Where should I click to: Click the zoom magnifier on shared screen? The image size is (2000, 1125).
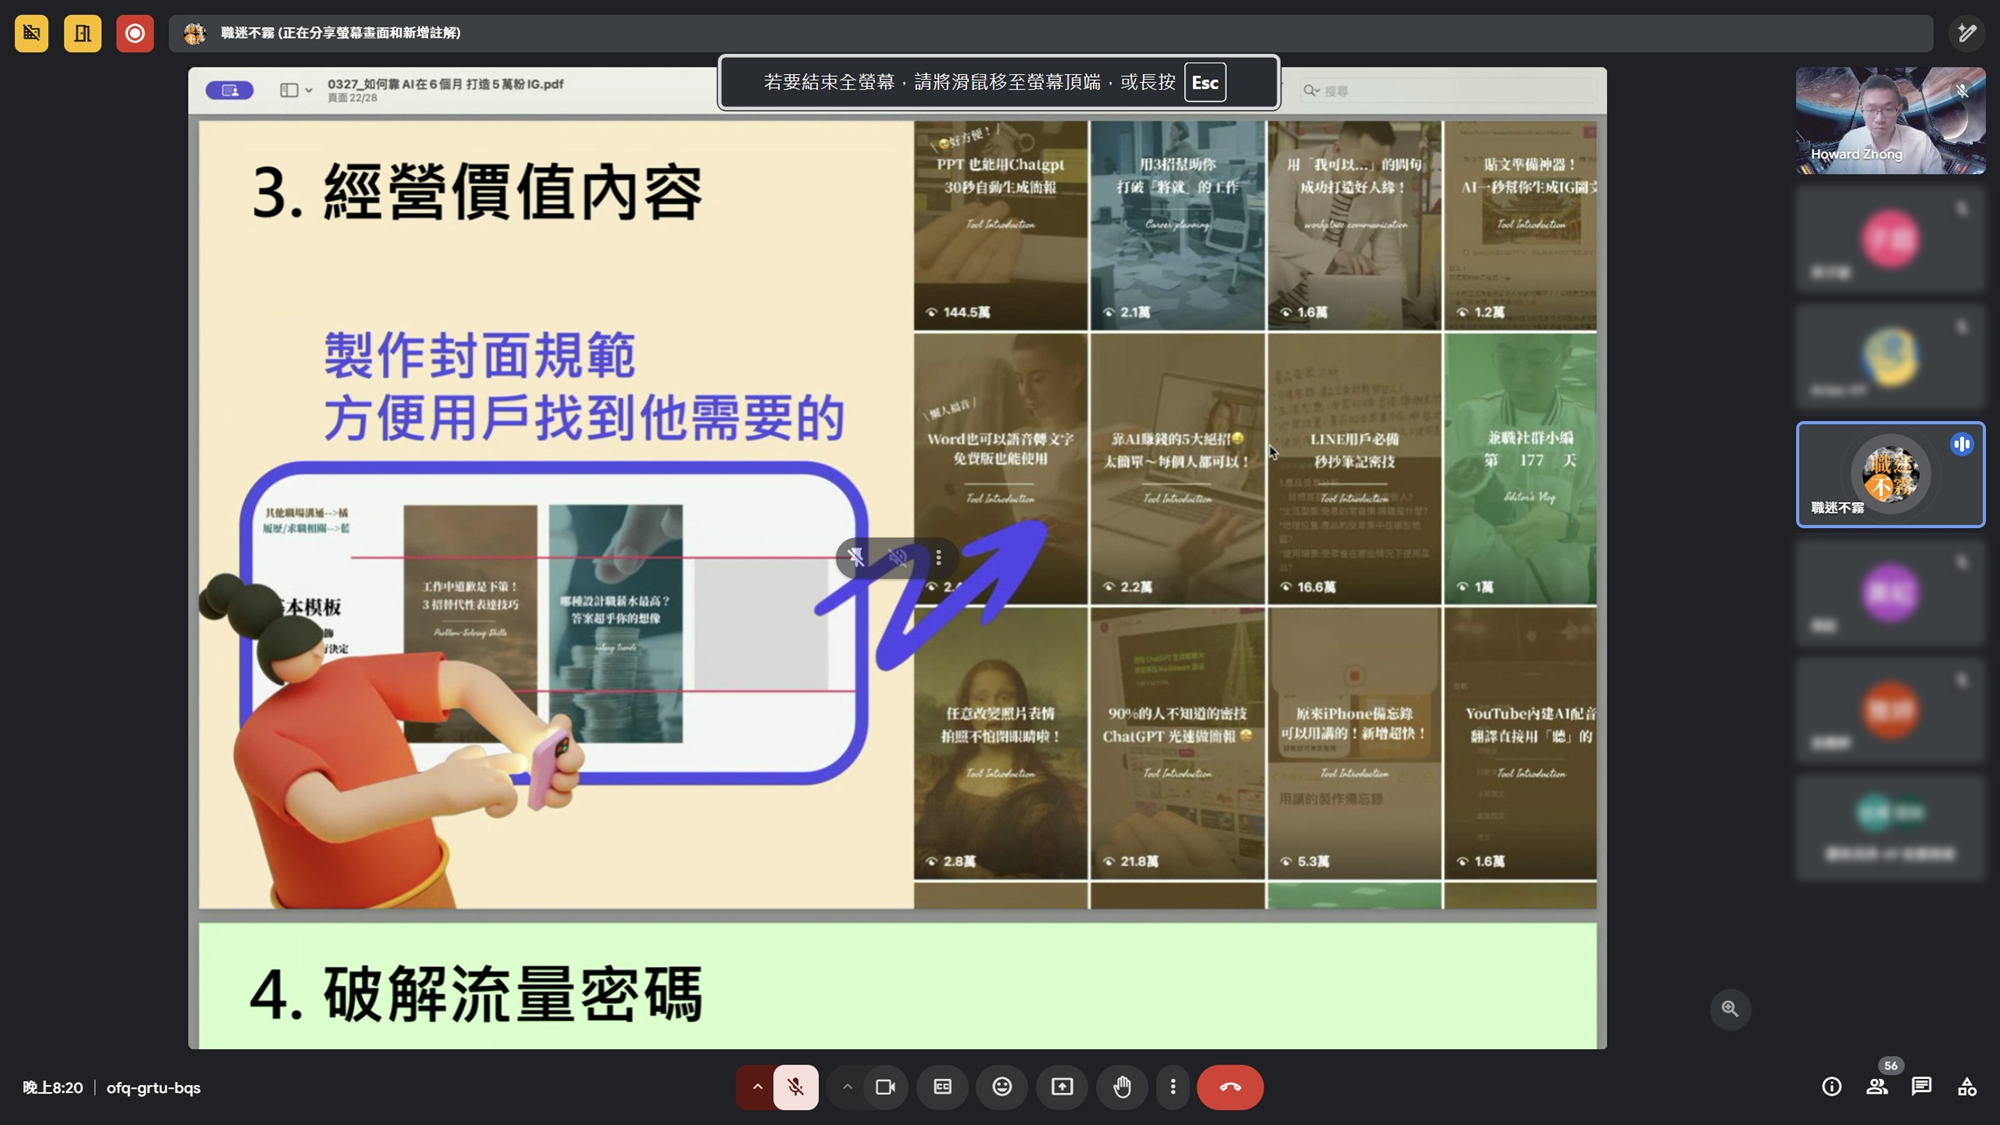(1730, 1009)
